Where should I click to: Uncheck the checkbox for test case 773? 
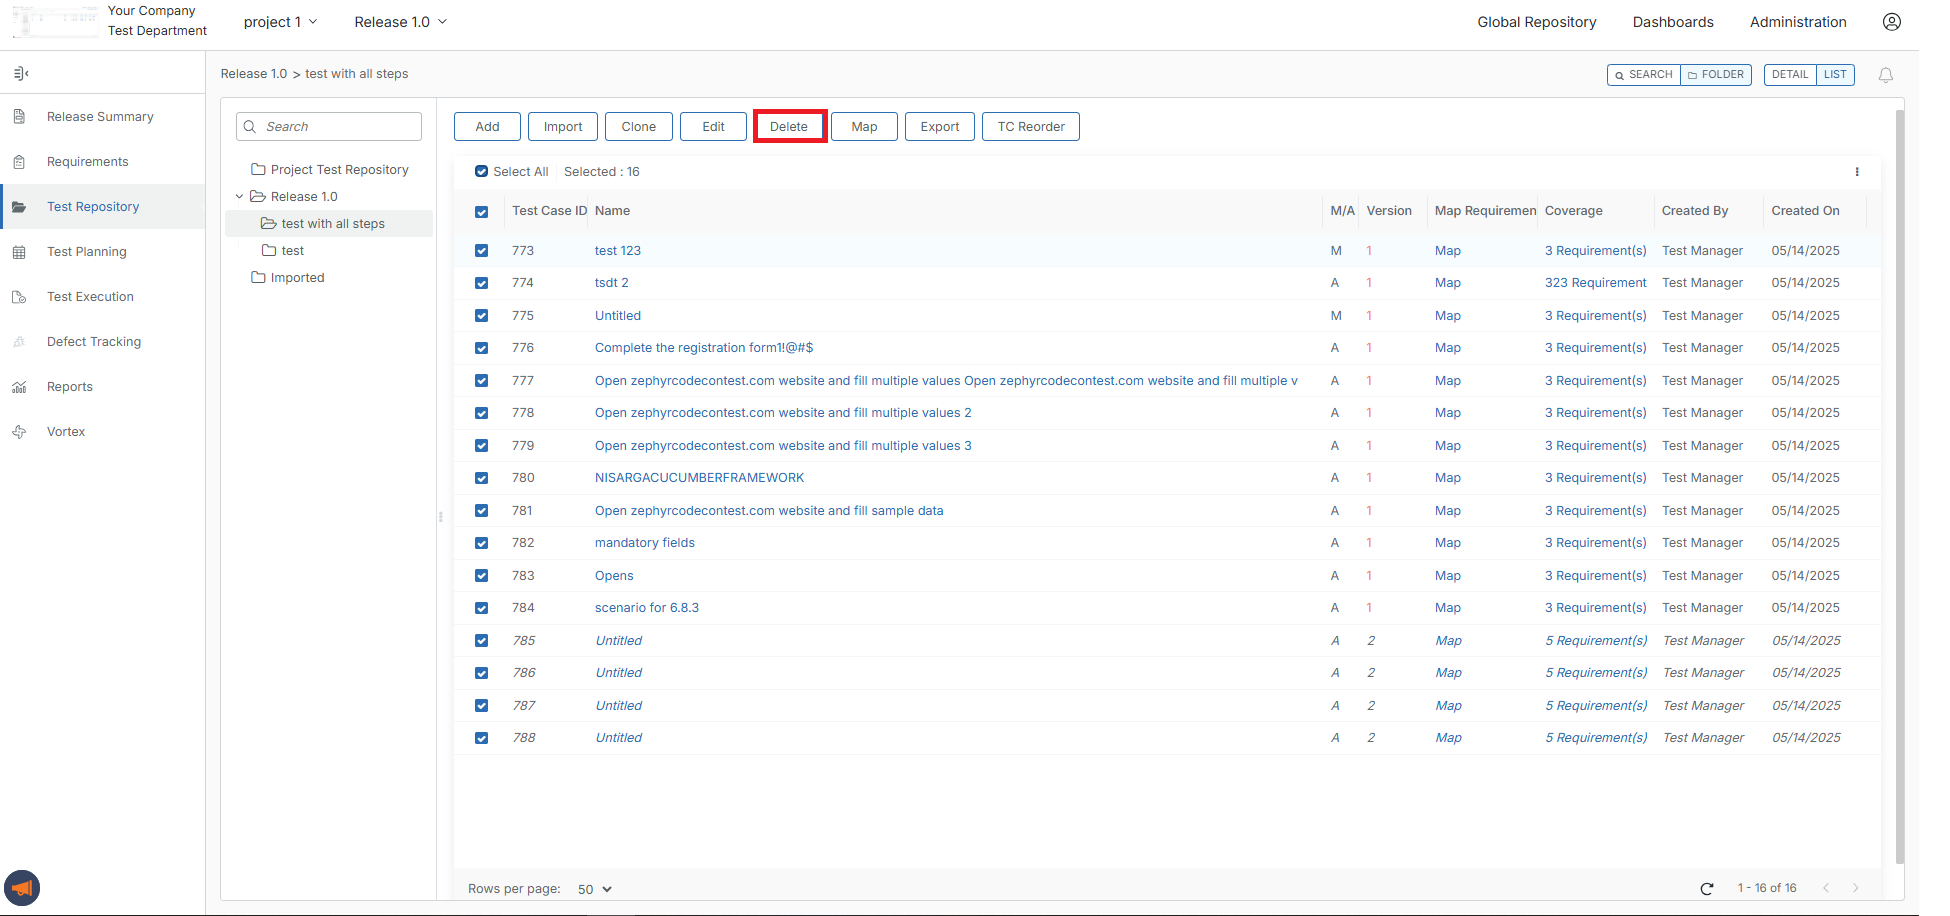[481, 251]
